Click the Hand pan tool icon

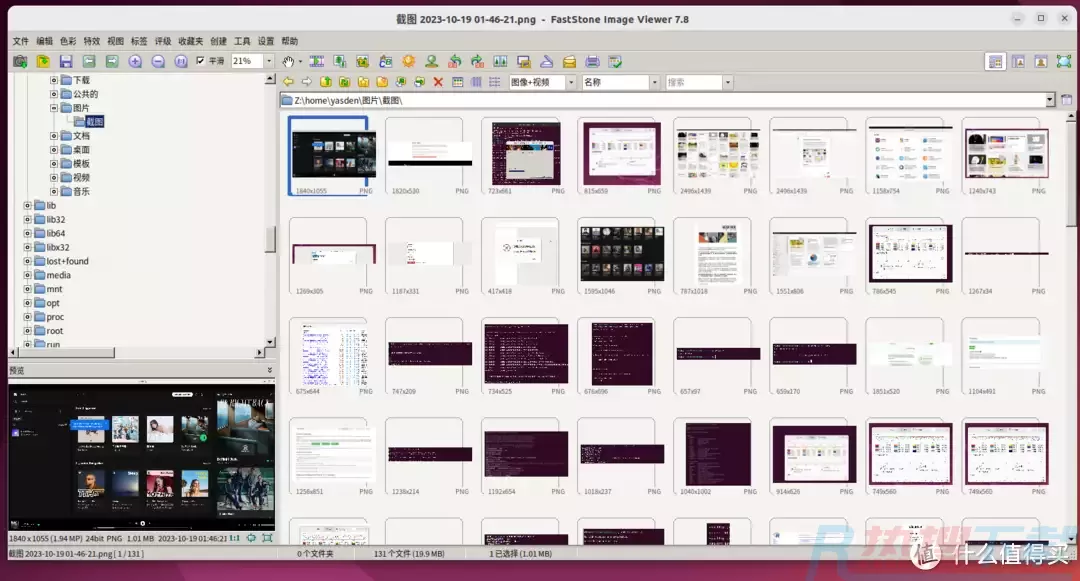pyautogui.click(x=288, y=62)
